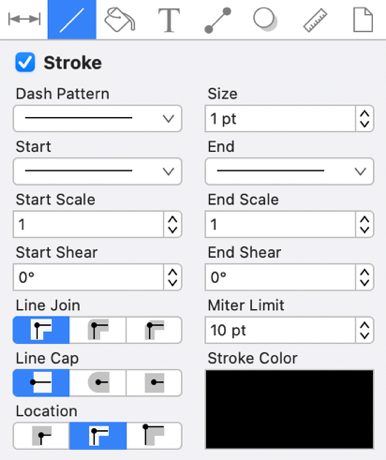
Task: Open the End arrowhead dropdown
Action: coord(289,171)
